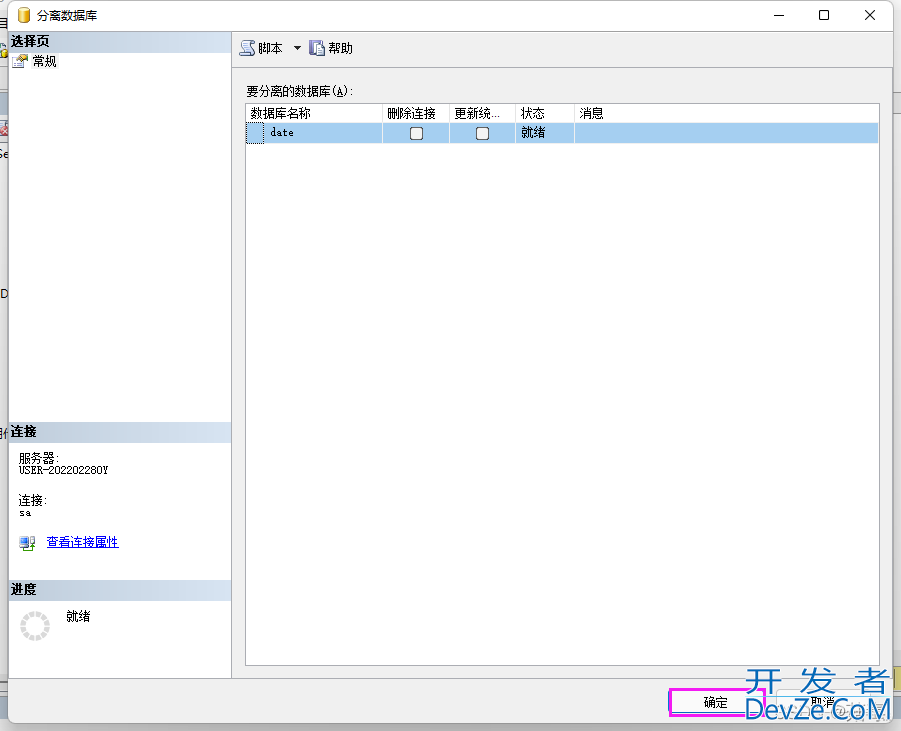901x731 pixels.
Task: Click the sa connection login text
Action: coord(25,513)
